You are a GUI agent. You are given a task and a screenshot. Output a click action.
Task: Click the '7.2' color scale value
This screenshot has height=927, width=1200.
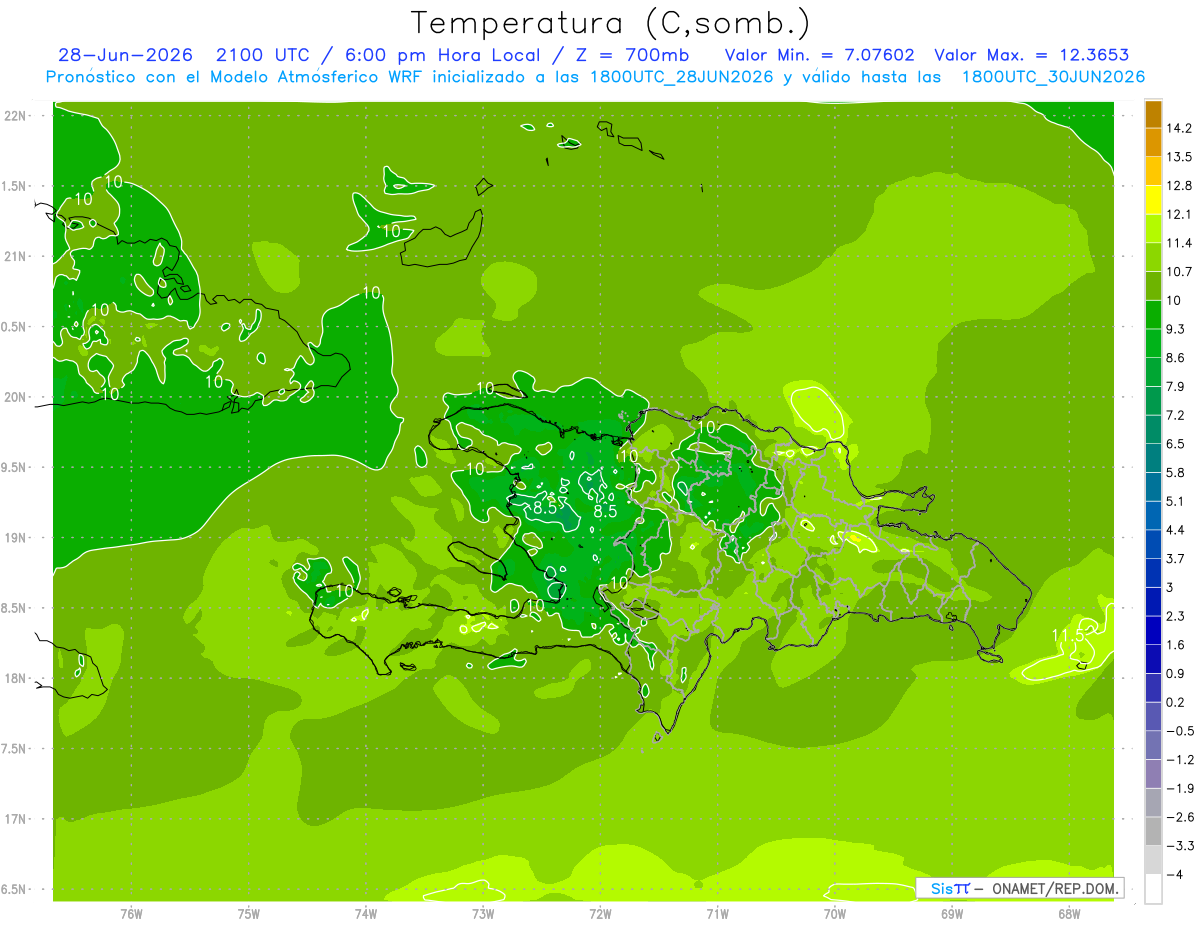click(1176, 415)
